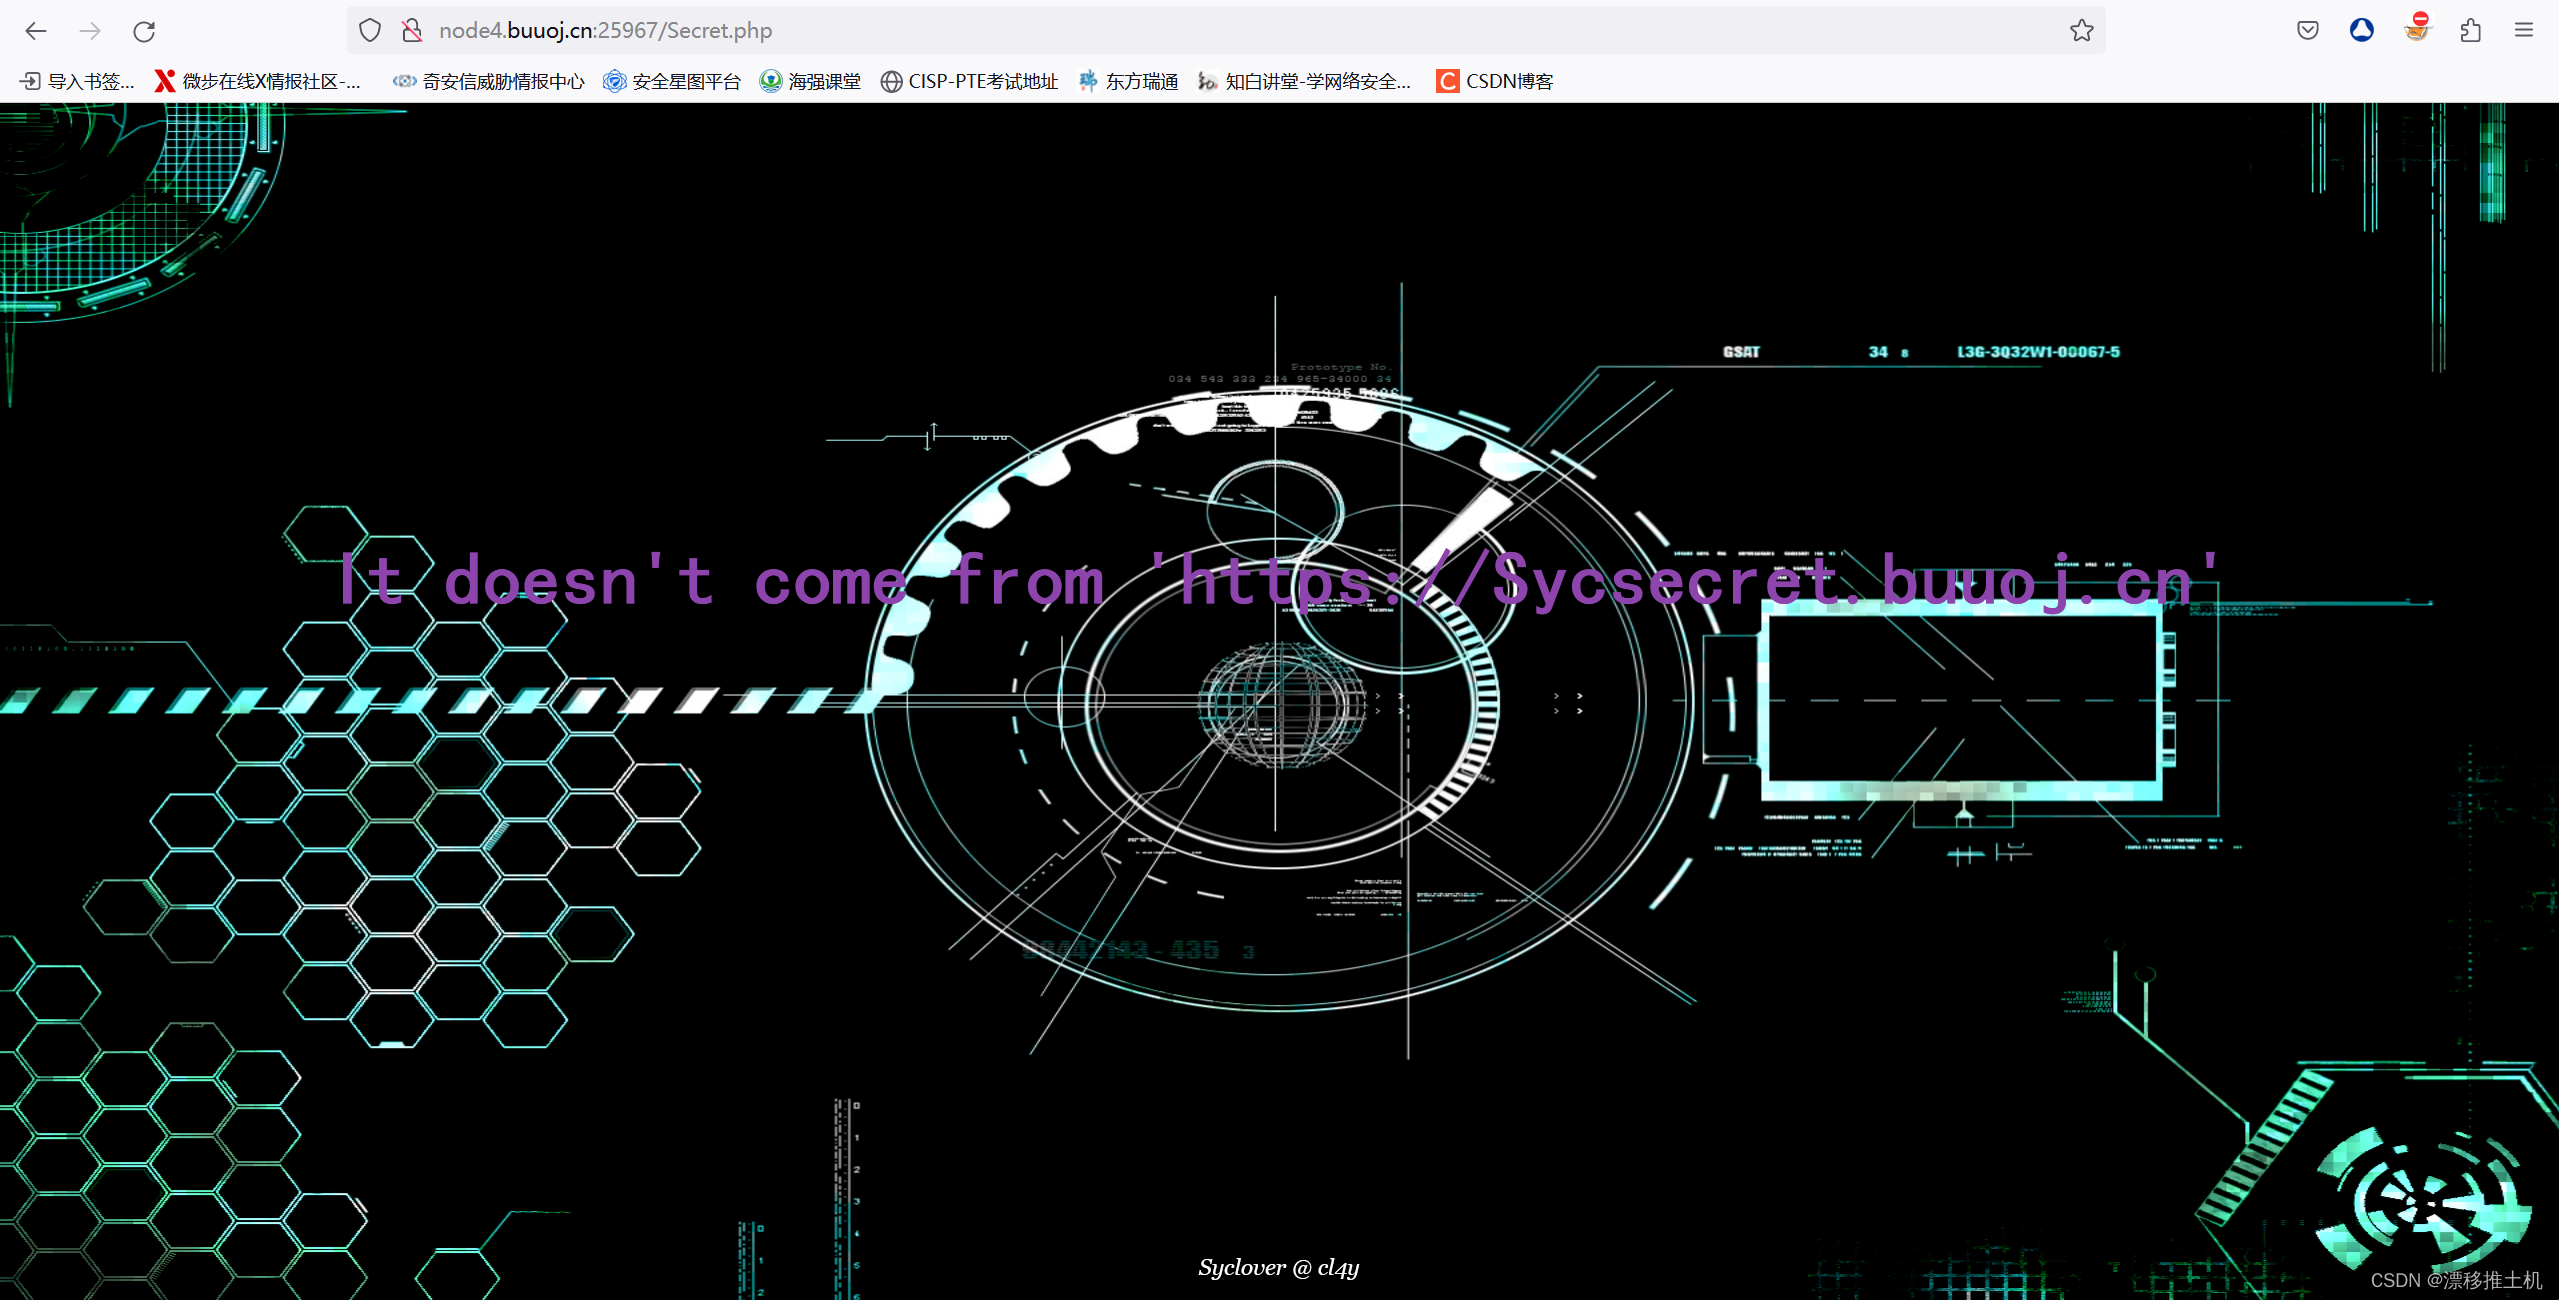
Task: Save the page to Pocket
Action: tap(2307, 30)
